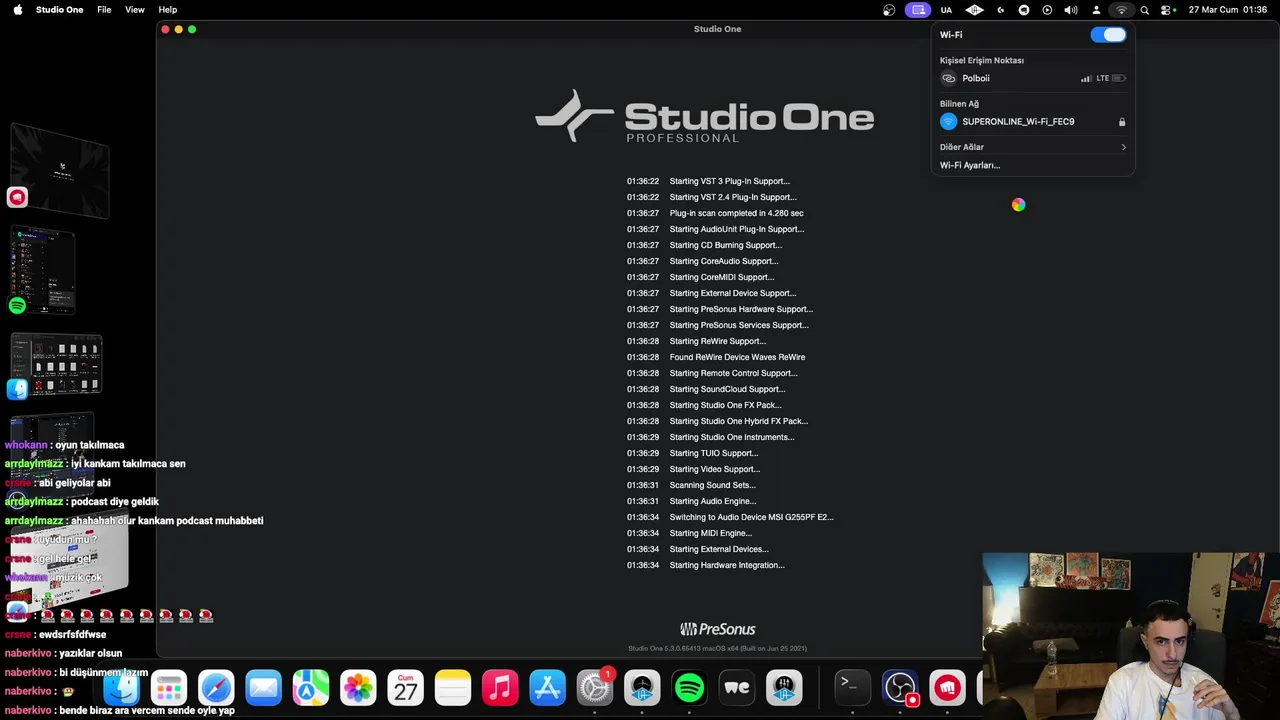Select the SUPERONLINE_Wi-Fi_FEC9 network

[1033, 122]
